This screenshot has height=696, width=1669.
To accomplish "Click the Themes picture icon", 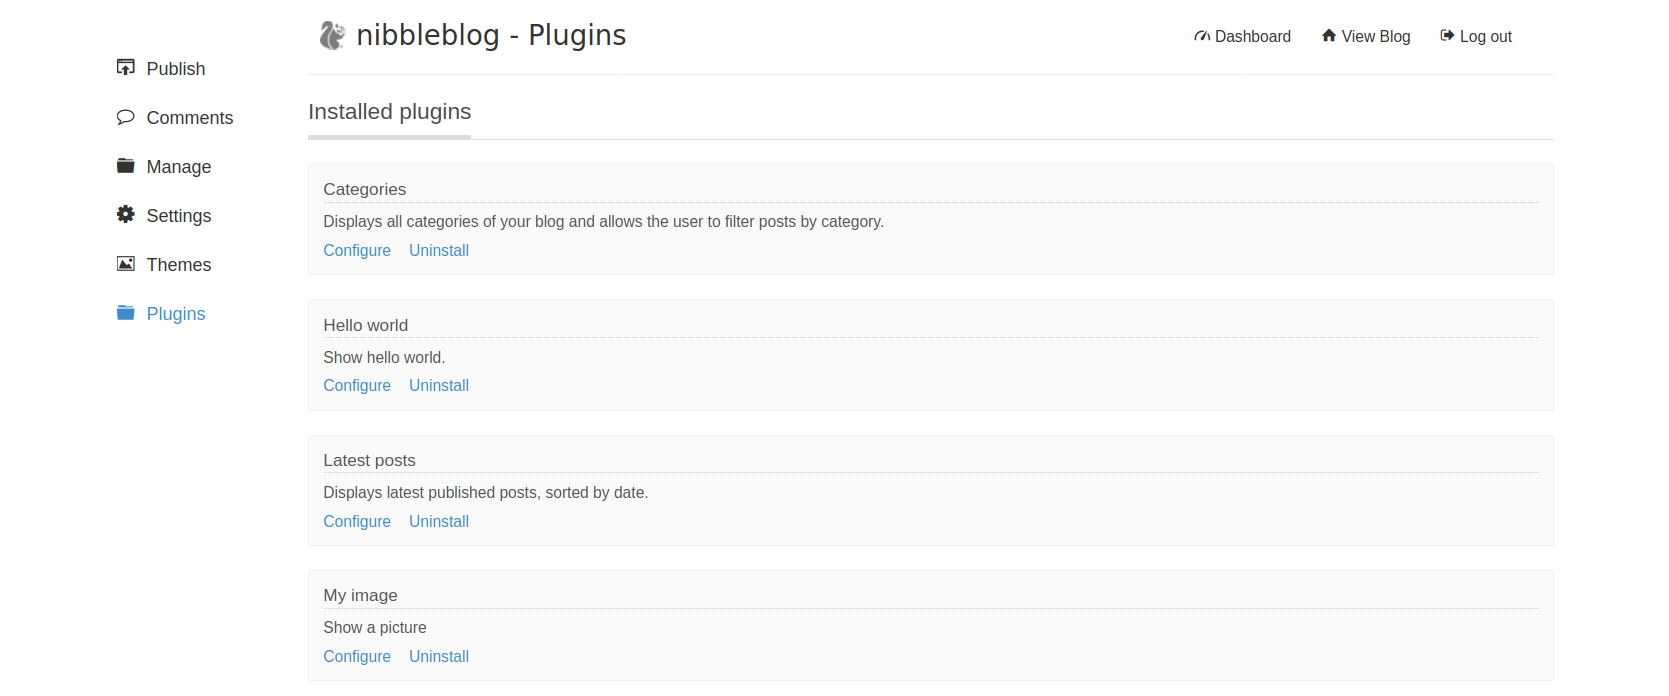I will [x=126, y=264].
